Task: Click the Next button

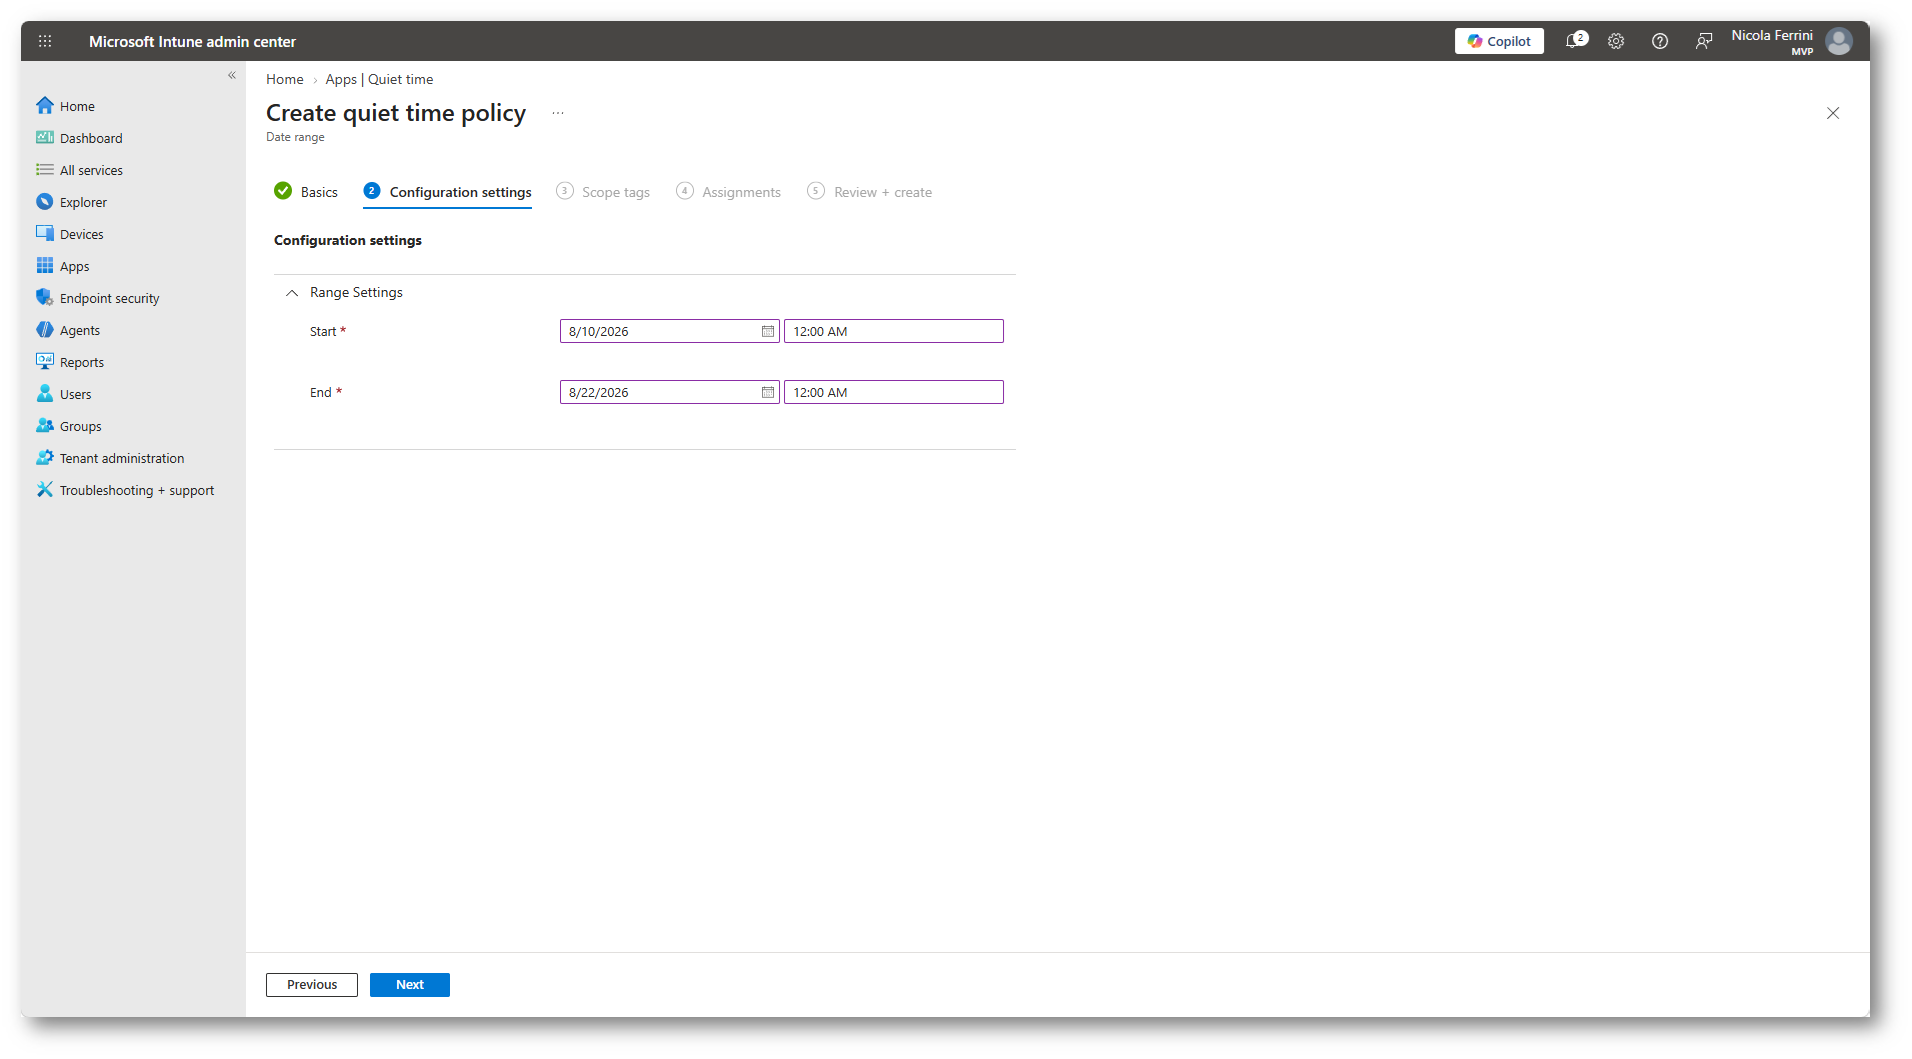Action: pos(410,985)
